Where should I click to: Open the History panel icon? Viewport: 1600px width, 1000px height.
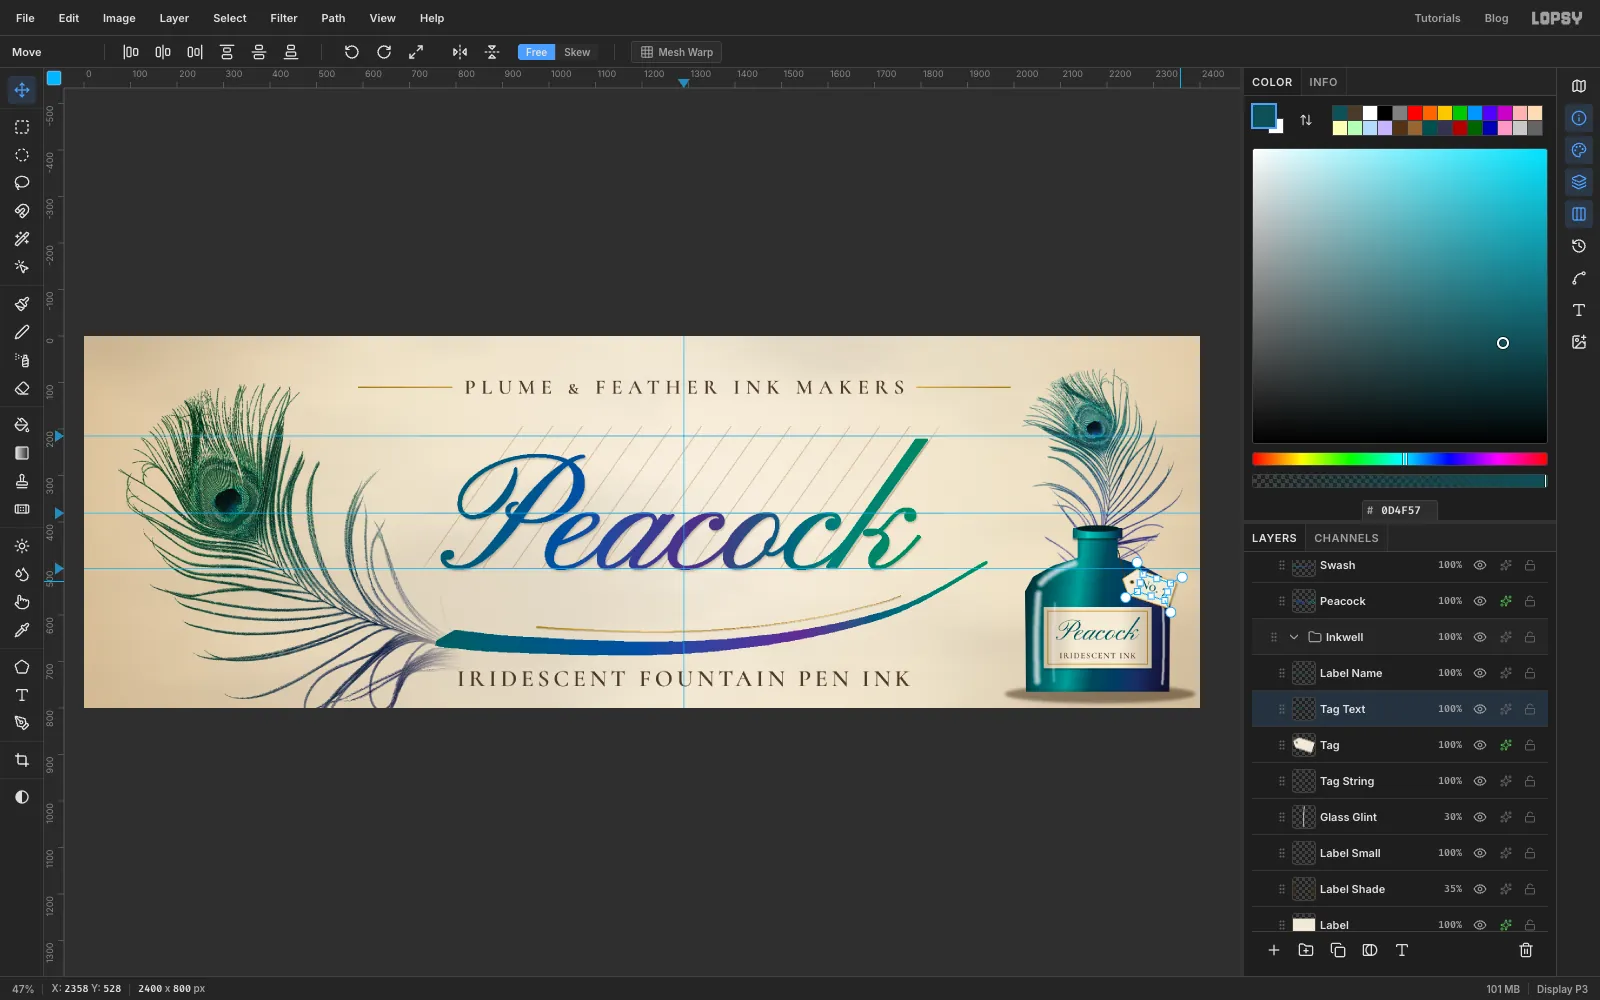click(1579, 246)
